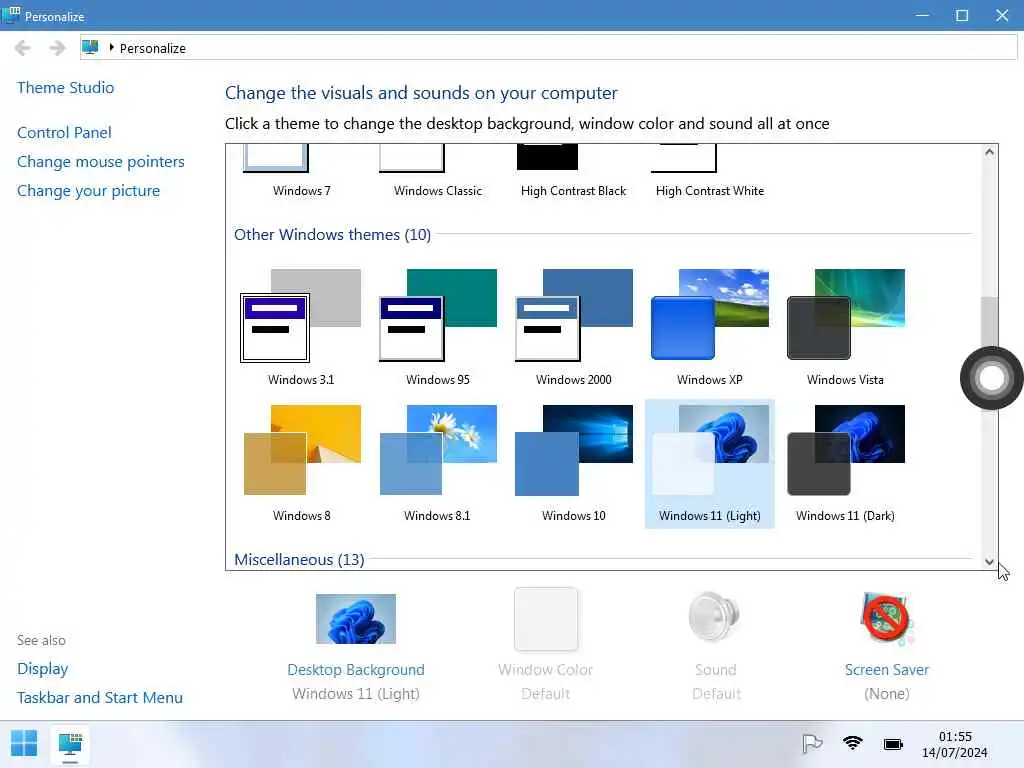Open the notification flag tray icon
The width and height of the screenshot is (1024, 768).
(x=812, y=743)
